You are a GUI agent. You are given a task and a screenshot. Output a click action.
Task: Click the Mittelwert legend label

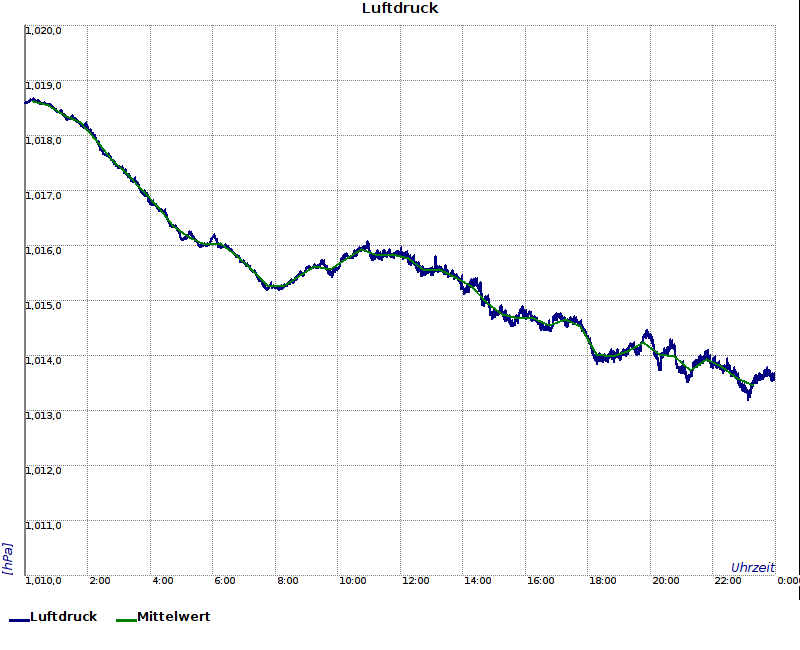173,616
